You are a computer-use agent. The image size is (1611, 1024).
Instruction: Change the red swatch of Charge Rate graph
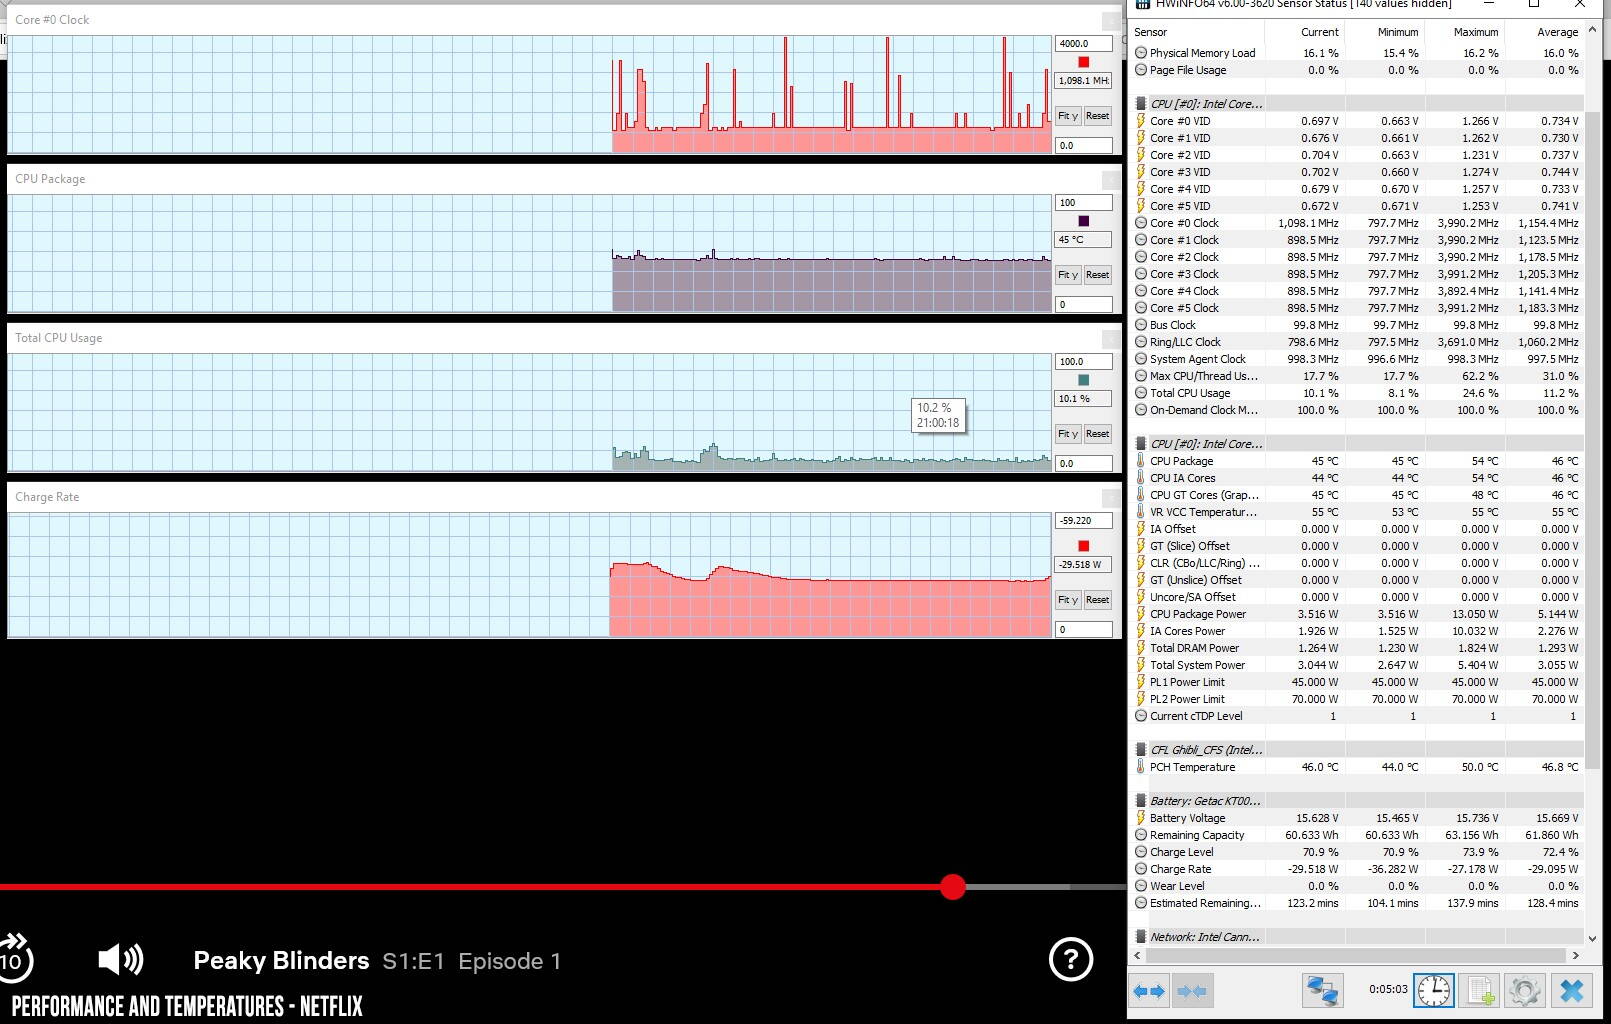(x=1083, y=546)
